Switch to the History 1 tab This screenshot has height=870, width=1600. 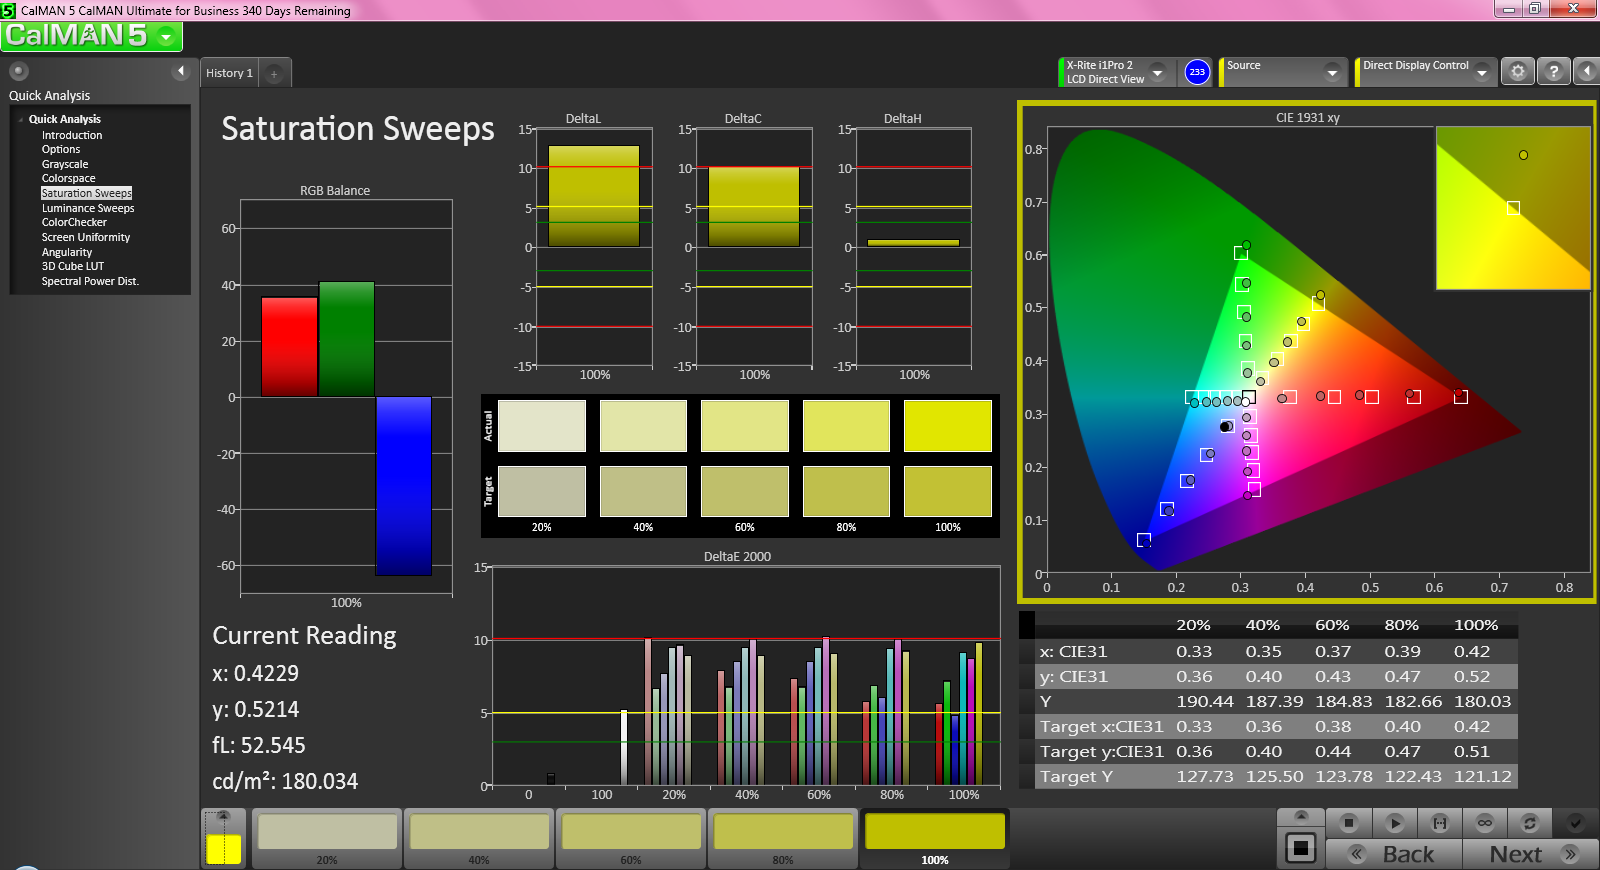tap(229, 73)
